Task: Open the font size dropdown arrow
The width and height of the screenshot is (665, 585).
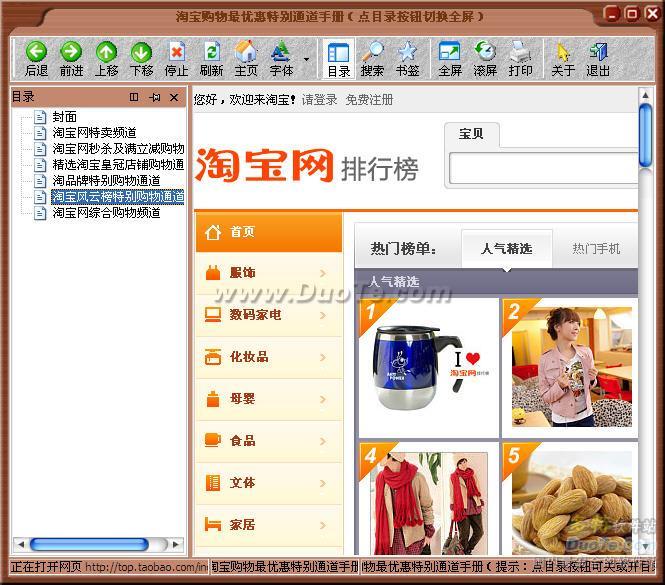Action: pyautogui.click(x=307, y=59)
